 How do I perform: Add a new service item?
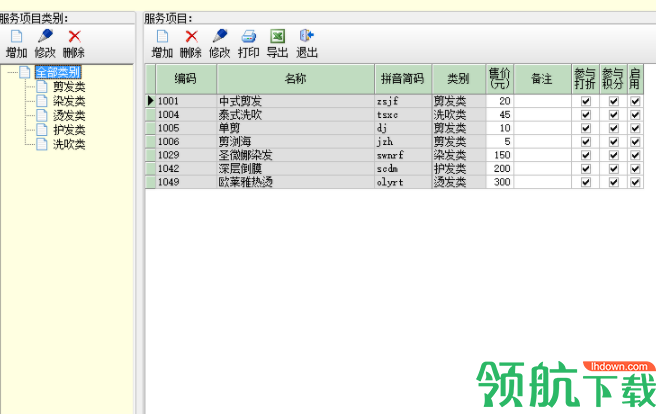click(x=162, y=43)
